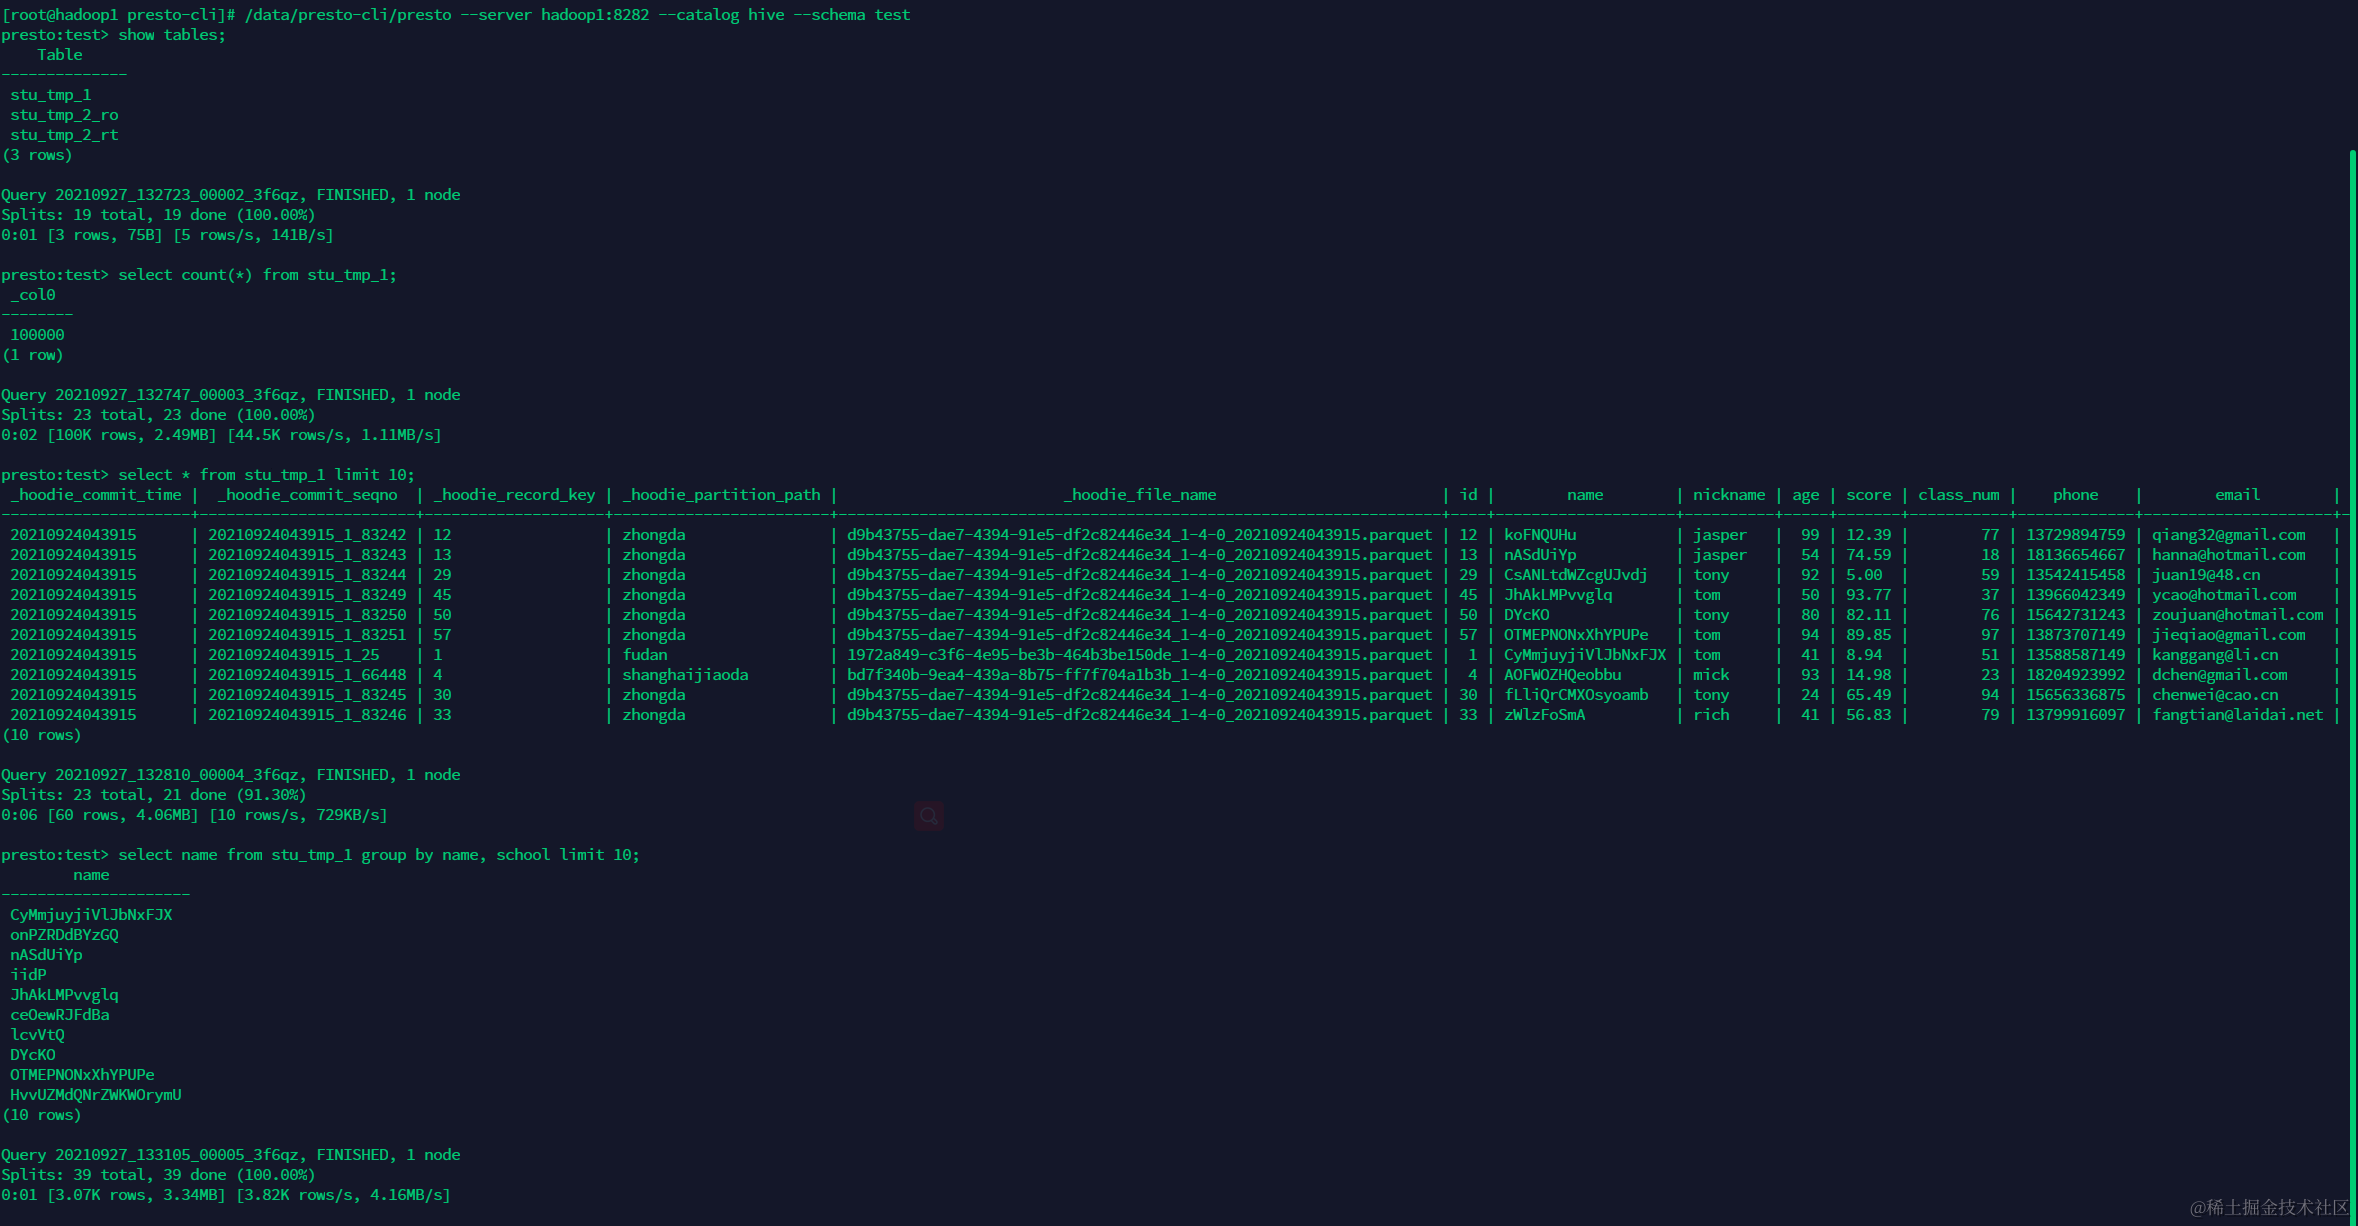Image resolution: width=2358 pixels, height=1226 pixels.
Task: Click the stu_tmp_2_ro table name
Action: pos(64,115)
